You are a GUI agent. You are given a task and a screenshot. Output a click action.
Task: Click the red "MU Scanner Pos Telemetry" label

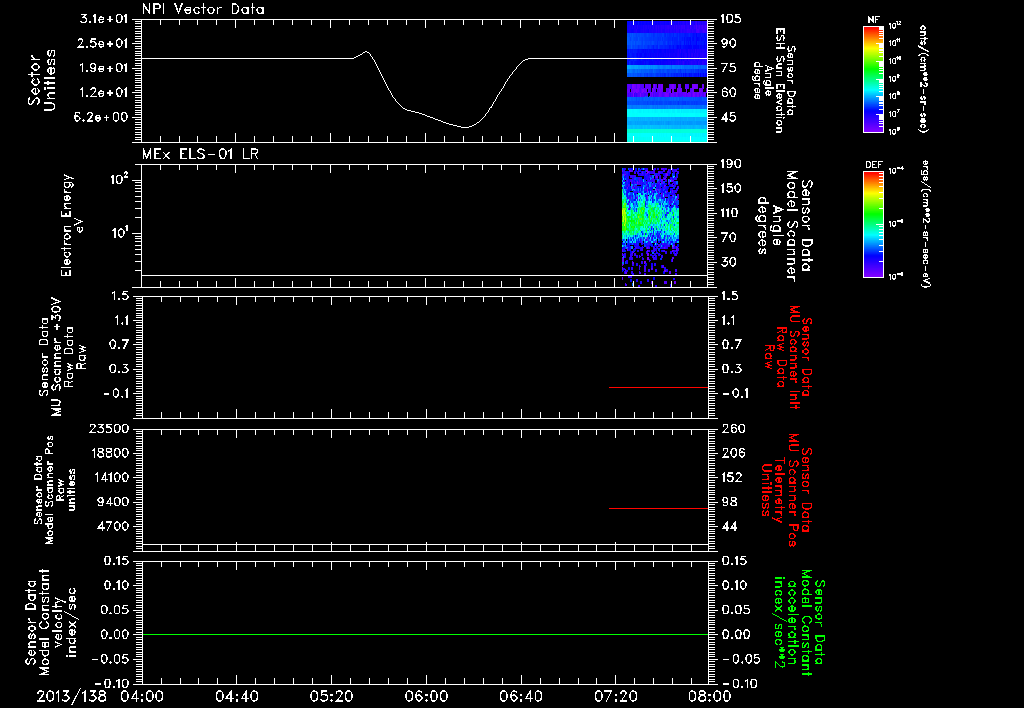[x=787, y=490]
